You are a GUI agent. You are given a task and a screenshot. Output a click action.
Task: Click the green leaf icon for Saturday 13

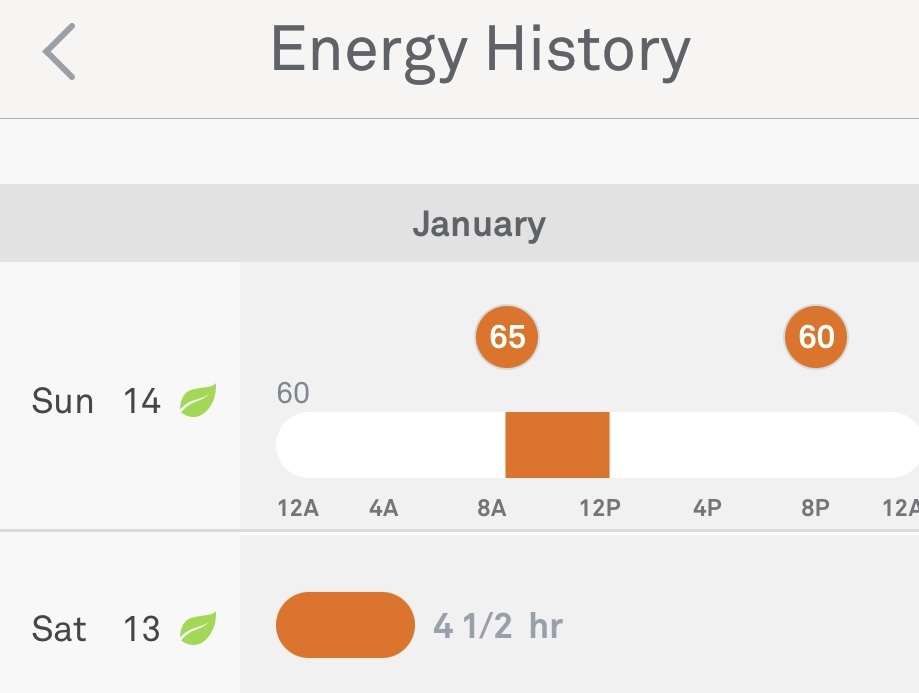click(198, 629)
